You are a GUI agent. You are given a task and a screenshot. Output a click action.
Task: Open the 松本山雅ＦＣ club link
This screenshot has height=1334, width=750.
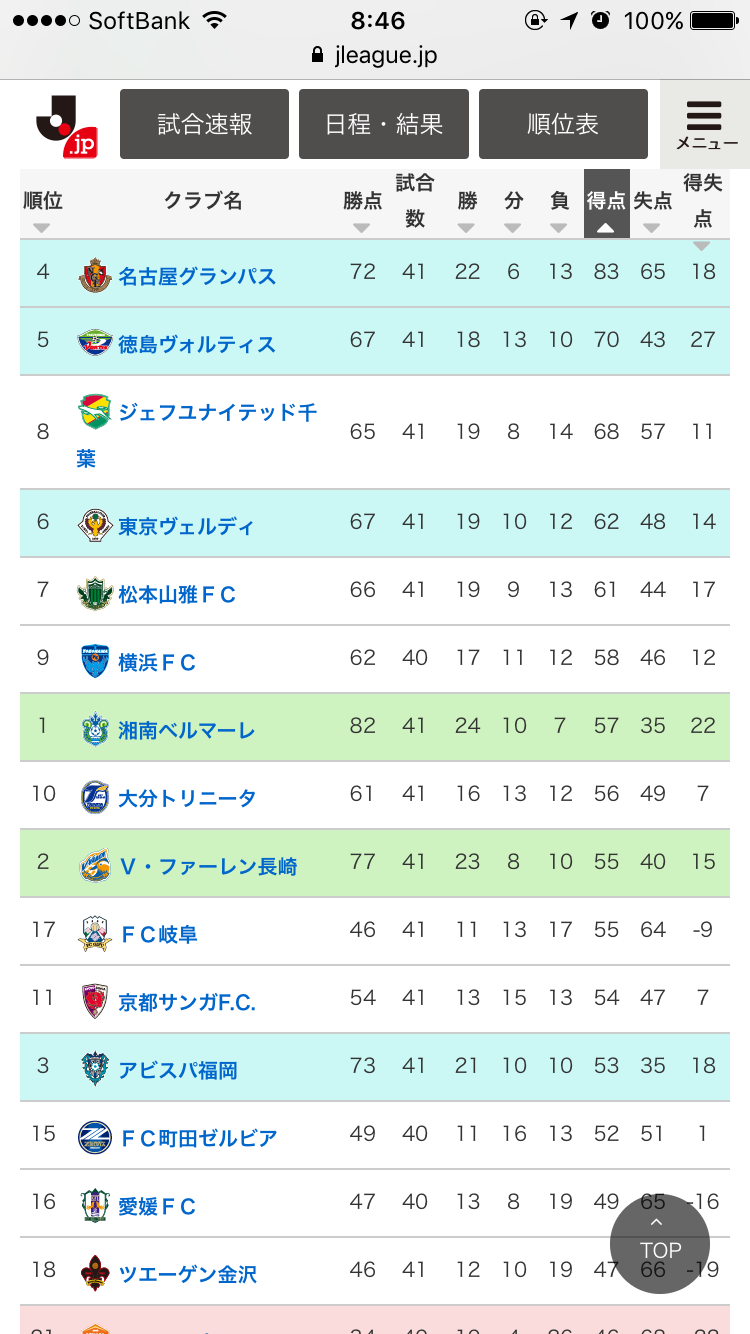[177, 595]
